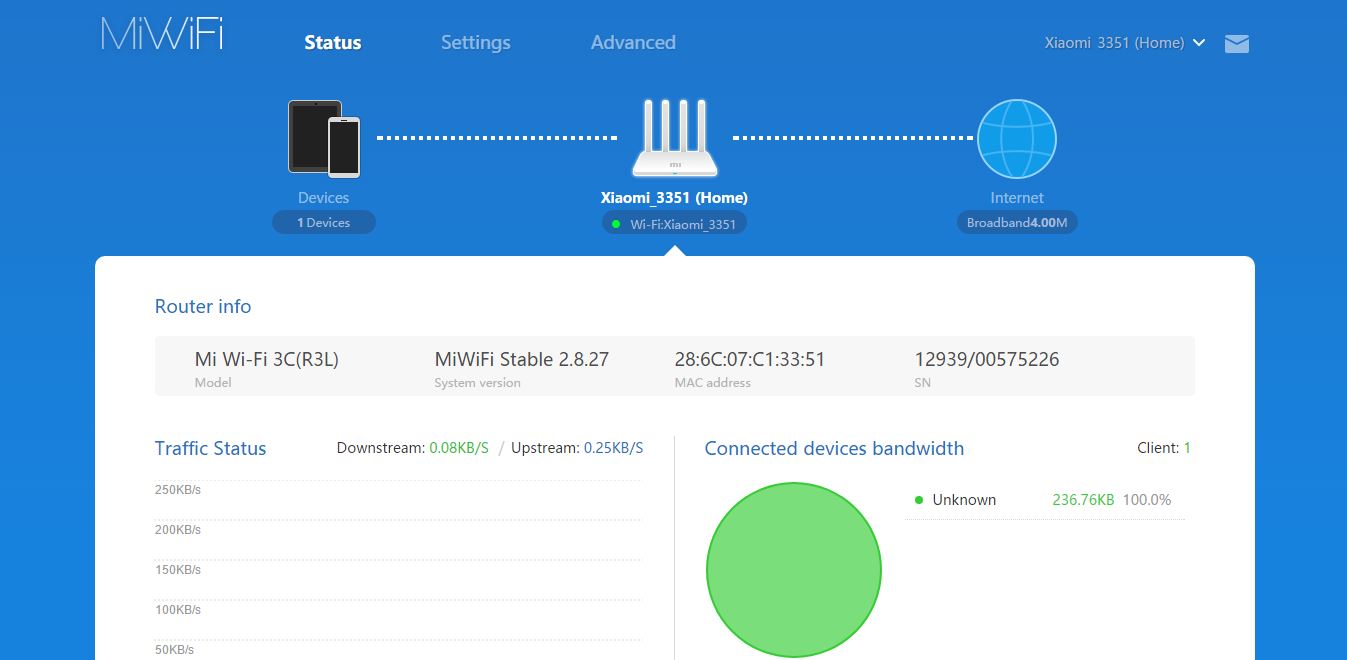Click the green dot beside Unknown
Image resolution: width=1347 pixels, height=660 pixels.
coord(918,500)
